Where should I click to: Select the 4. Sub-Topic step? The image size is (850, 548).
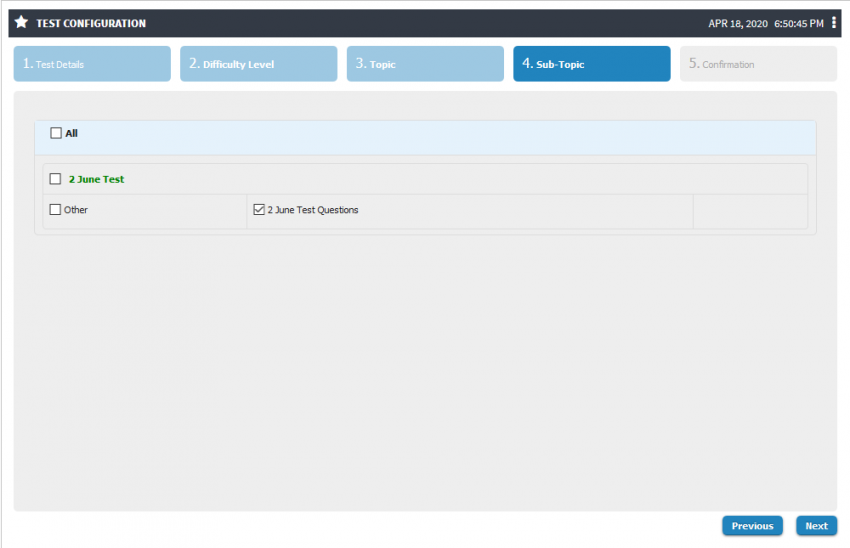[591, 64]
